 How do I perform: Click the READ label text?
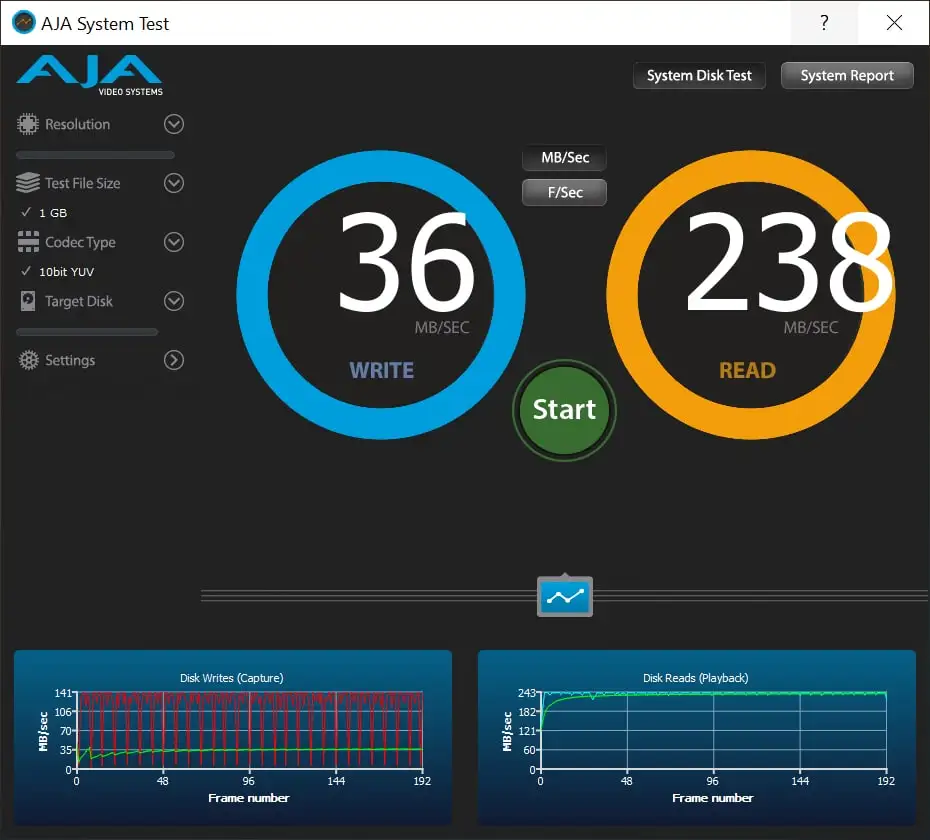[x=747, y=370]
